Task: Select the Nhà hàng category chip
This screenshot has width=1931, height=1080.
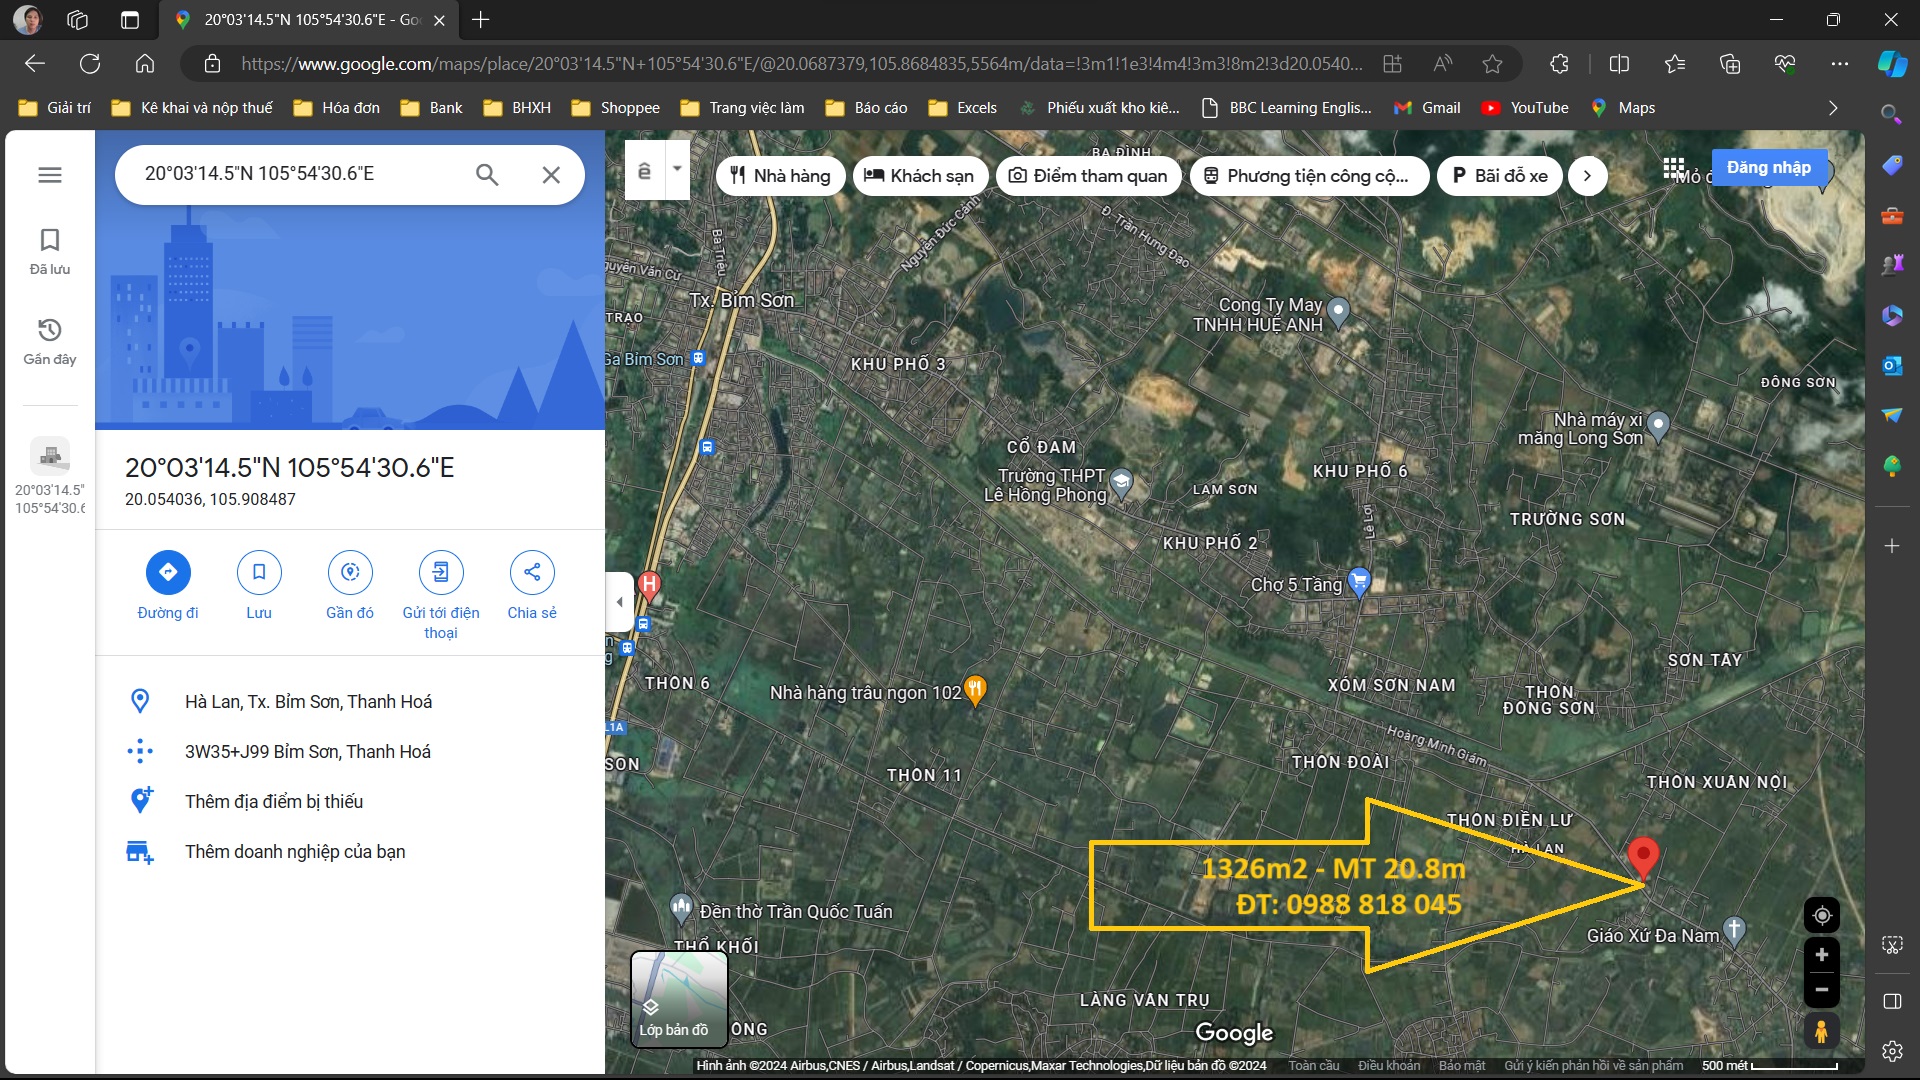Action: click(780, 176)
